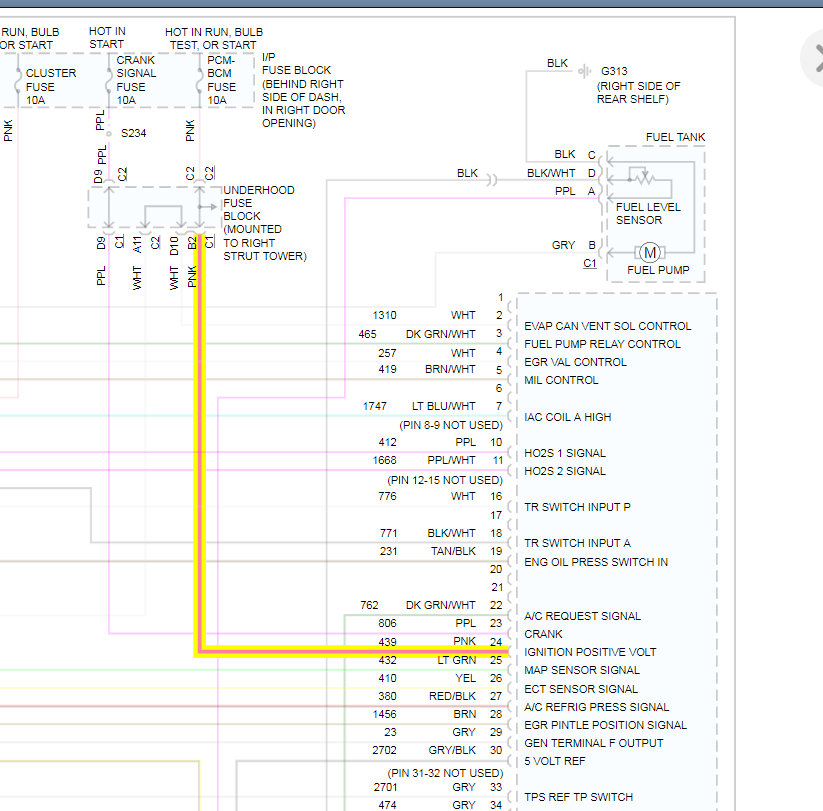Click TR SWITCH INPUT A text
This screenshot has height=811, width=823.
[x=577, y=543]
